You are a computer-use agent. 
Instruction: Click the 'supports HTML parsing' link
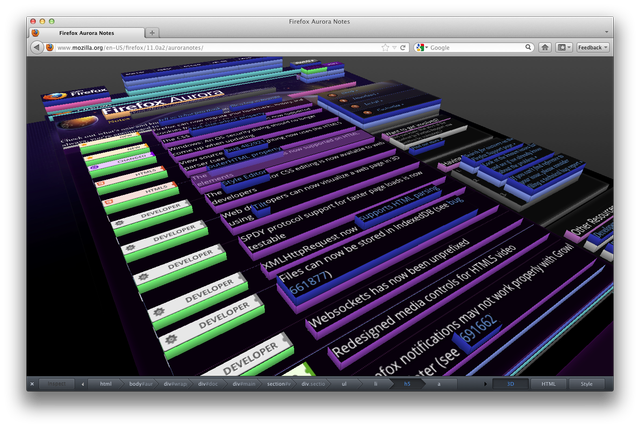point(399,205)
